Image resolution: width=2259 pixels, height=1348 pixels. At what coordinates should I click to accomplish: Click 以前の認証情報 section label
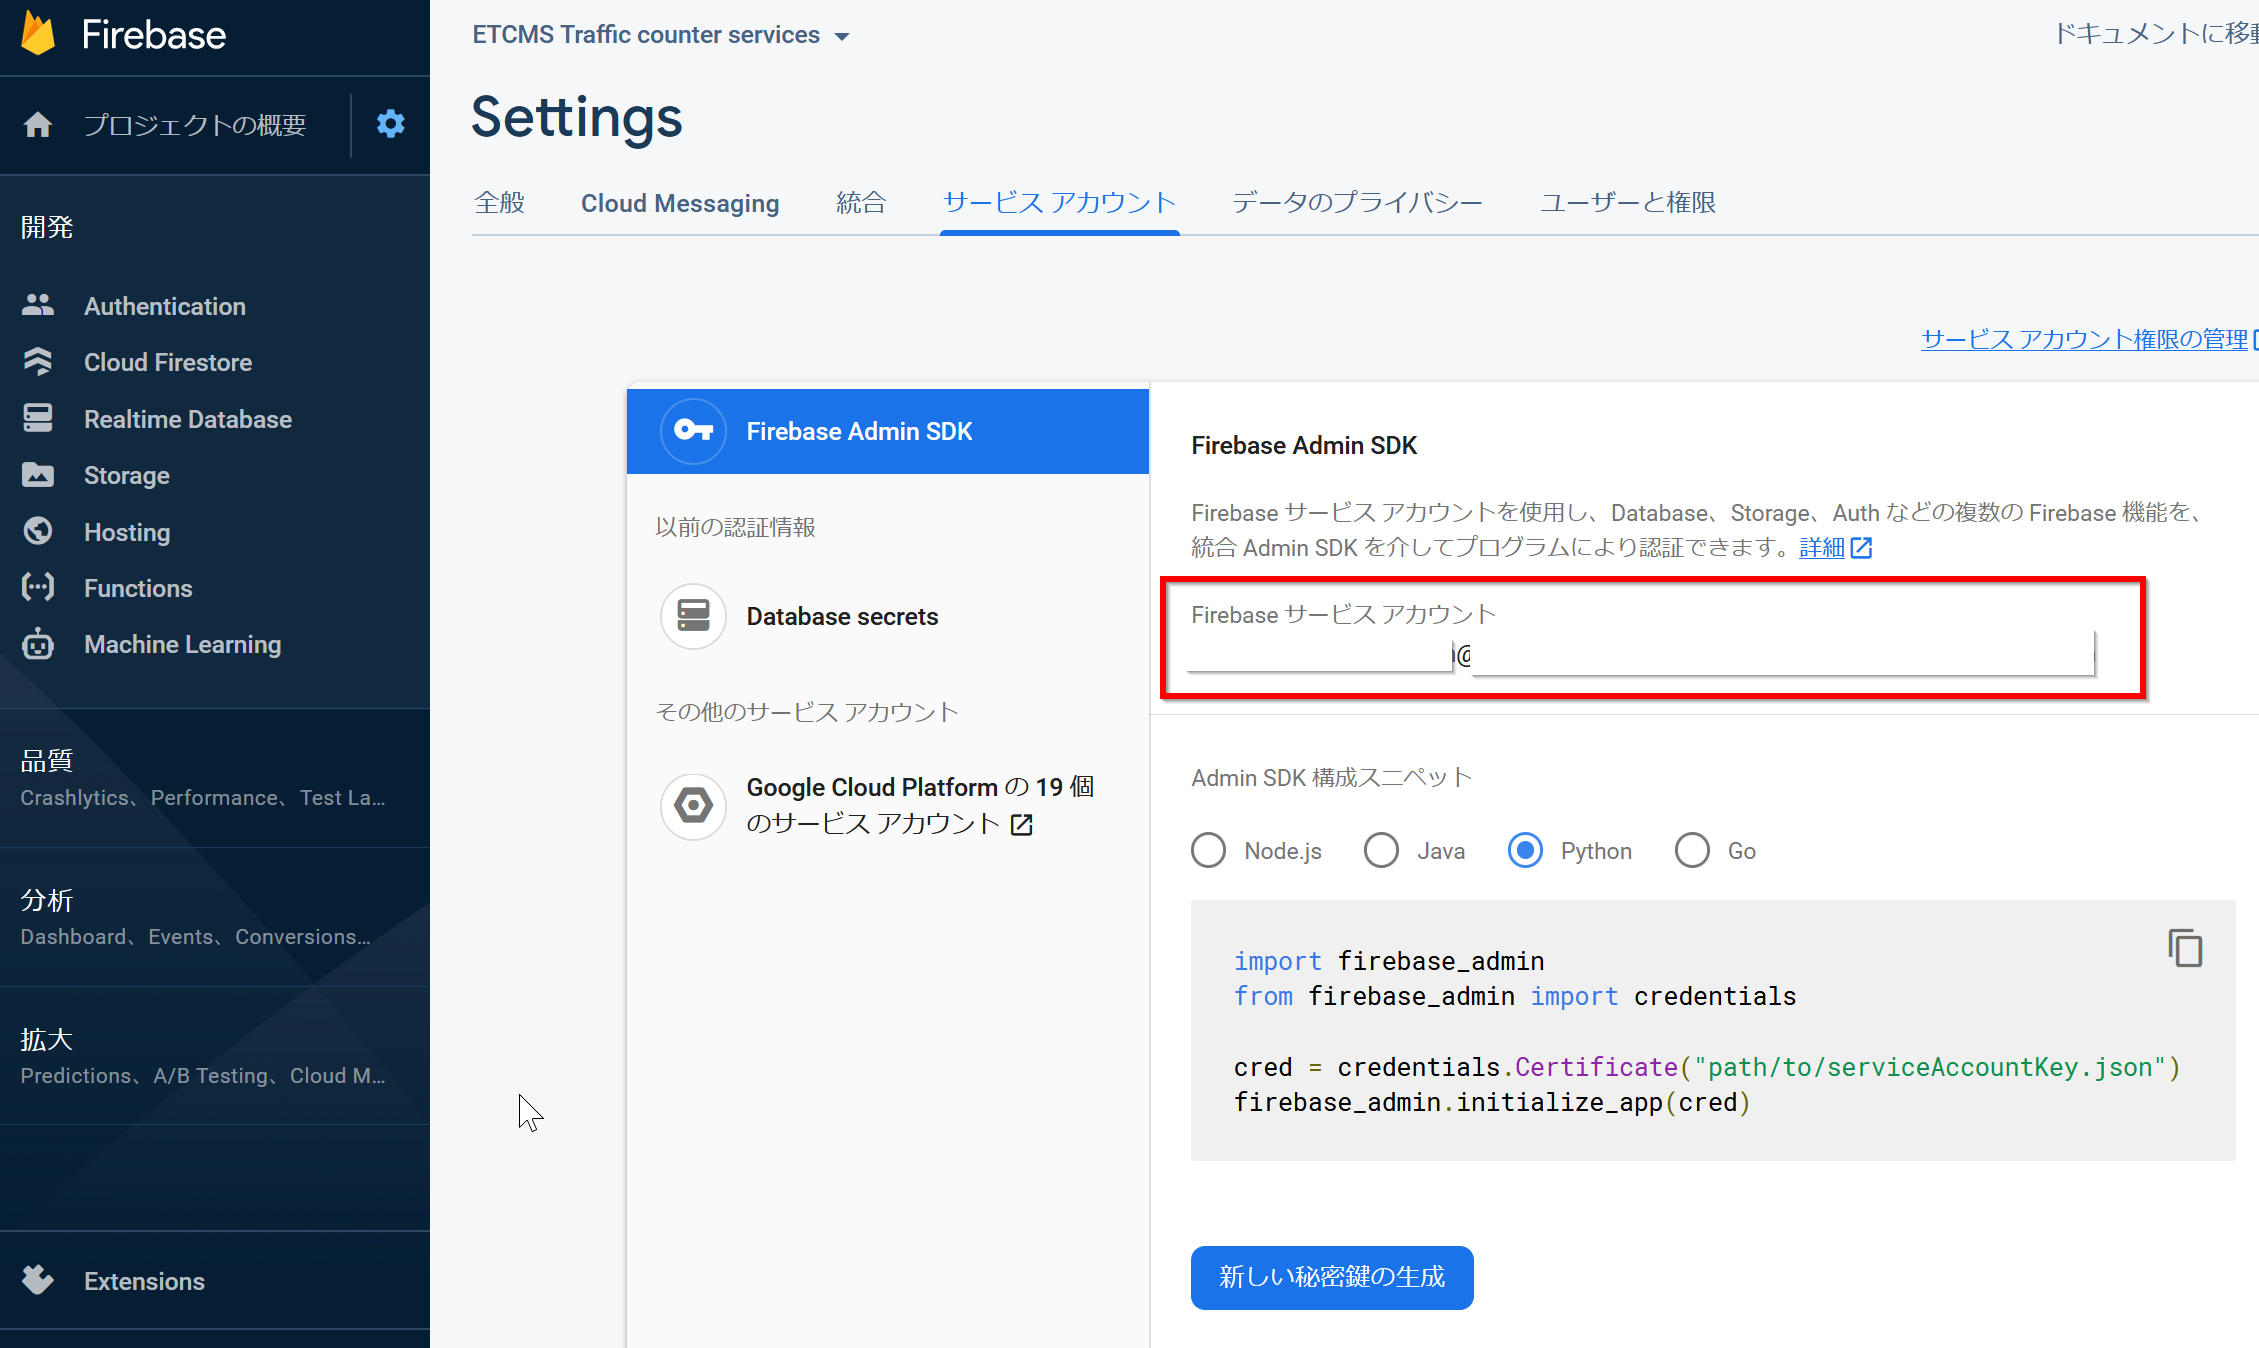735,527
